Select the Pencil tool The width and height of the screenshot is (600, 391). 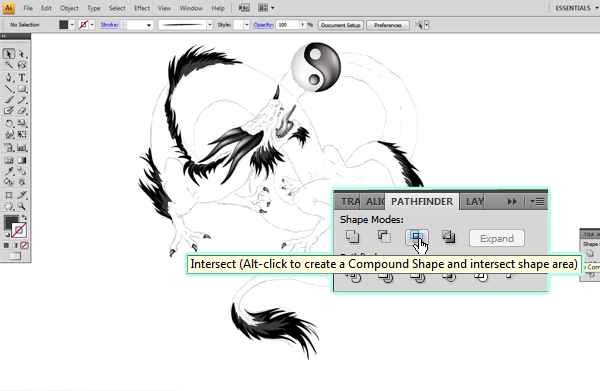[x=22, y=100]
